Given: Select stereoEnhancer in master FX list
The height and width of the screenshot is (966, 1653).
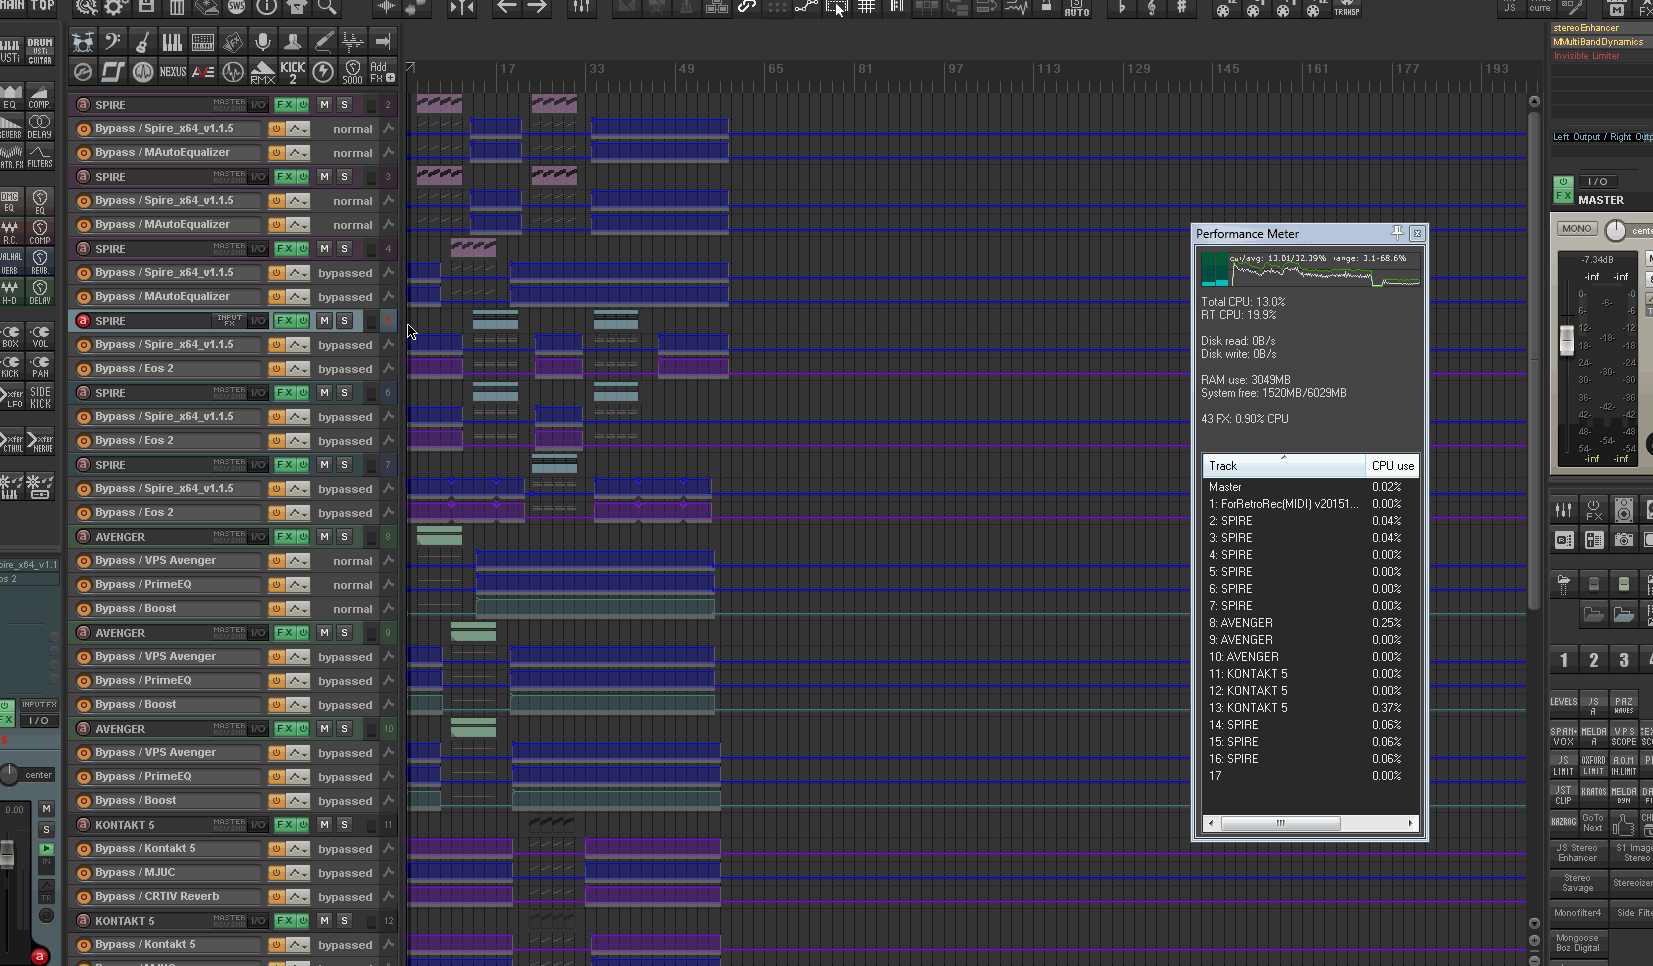Looking at the screenshot, I should pyautogui.click(x=1586, y=28).
